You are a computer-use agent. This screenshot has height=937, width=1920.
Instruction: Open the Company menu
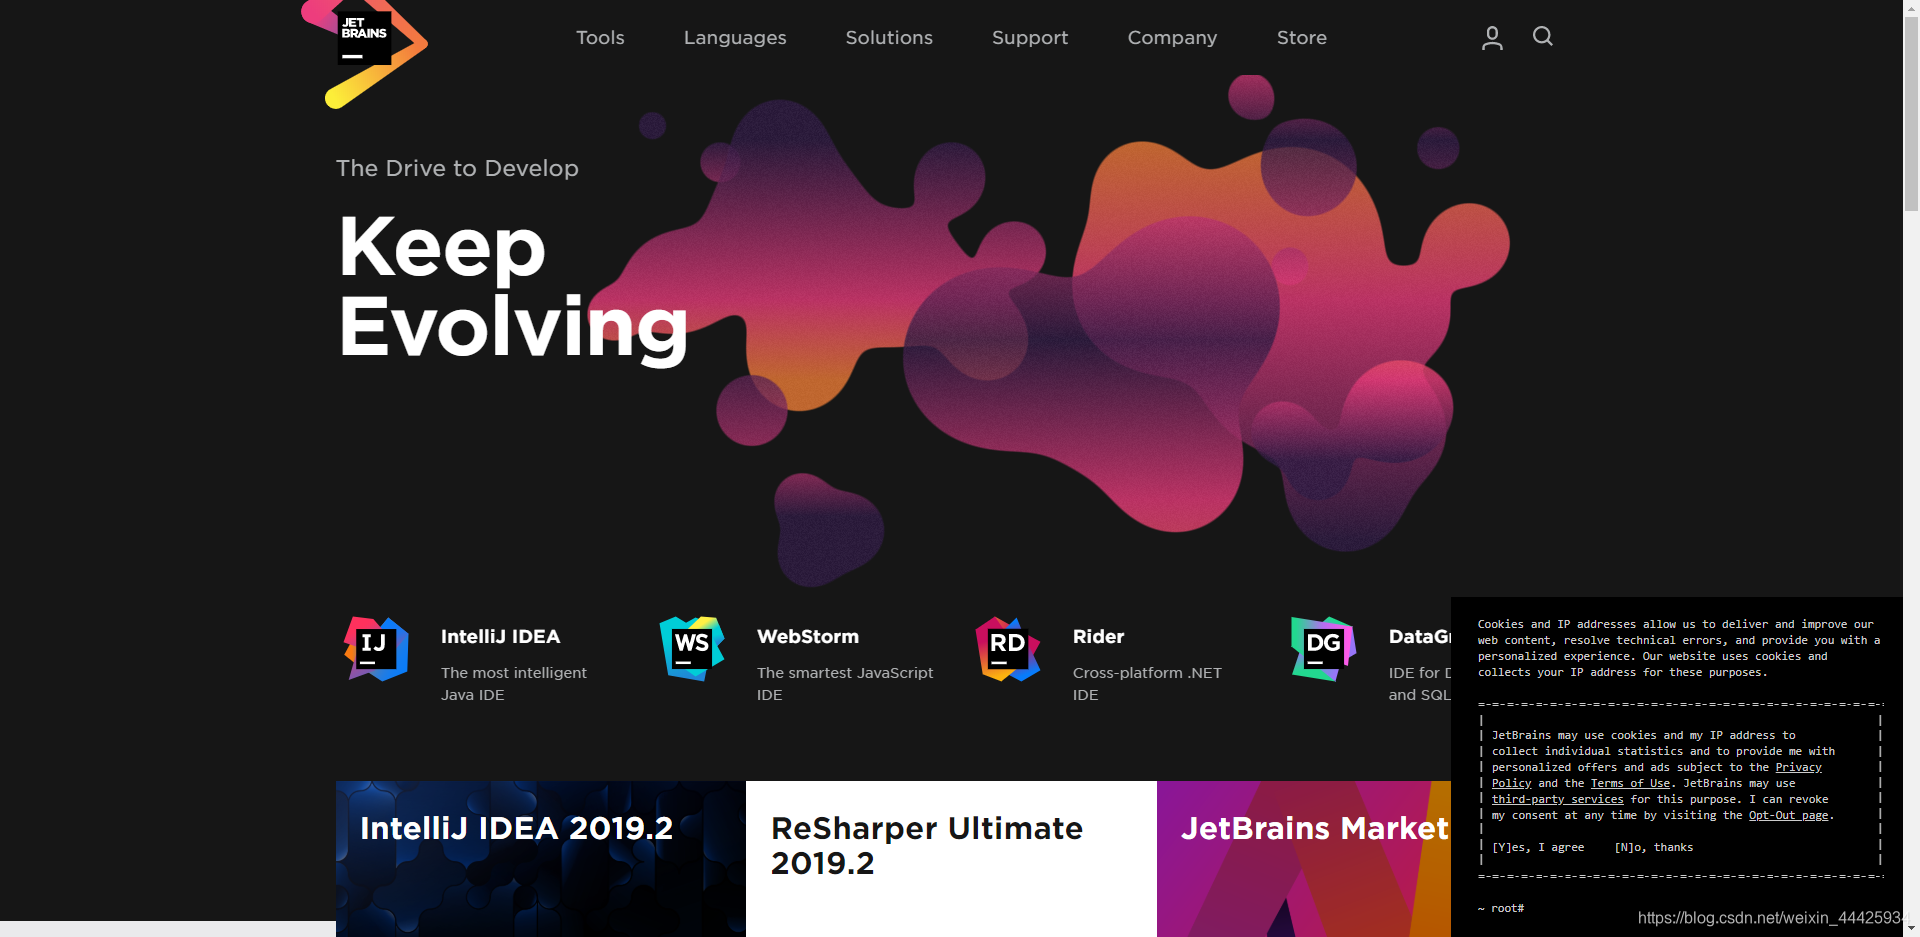[x=1172, y=38]
